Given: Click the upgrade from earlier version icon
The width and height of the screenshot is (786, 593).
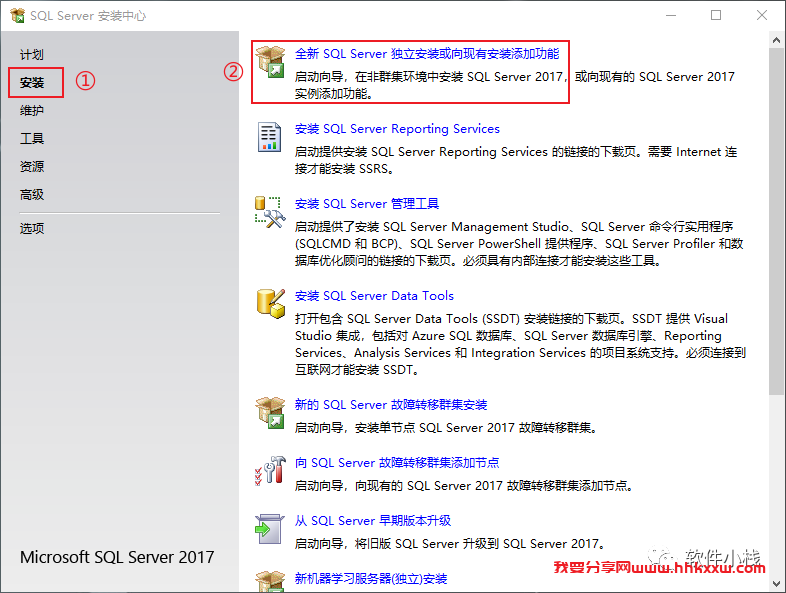Looking at the screenshot, I should coord(269,528).
